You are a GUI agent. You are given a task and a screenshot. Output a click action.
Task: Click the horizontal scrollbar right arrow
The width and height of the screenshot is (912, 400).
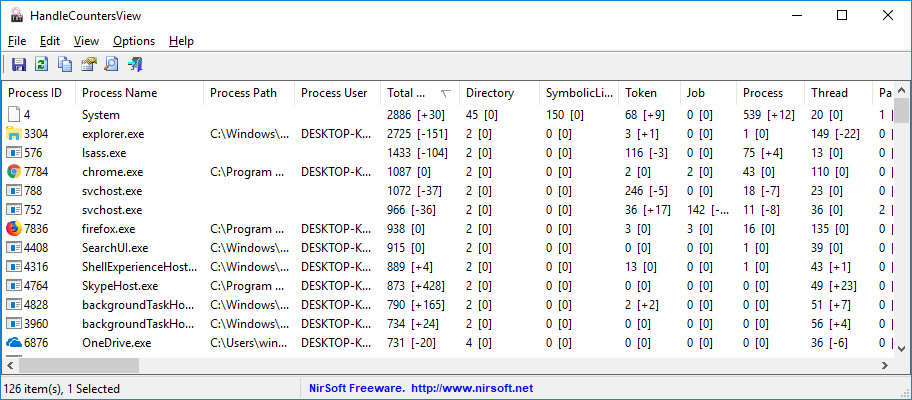(887, 366)
